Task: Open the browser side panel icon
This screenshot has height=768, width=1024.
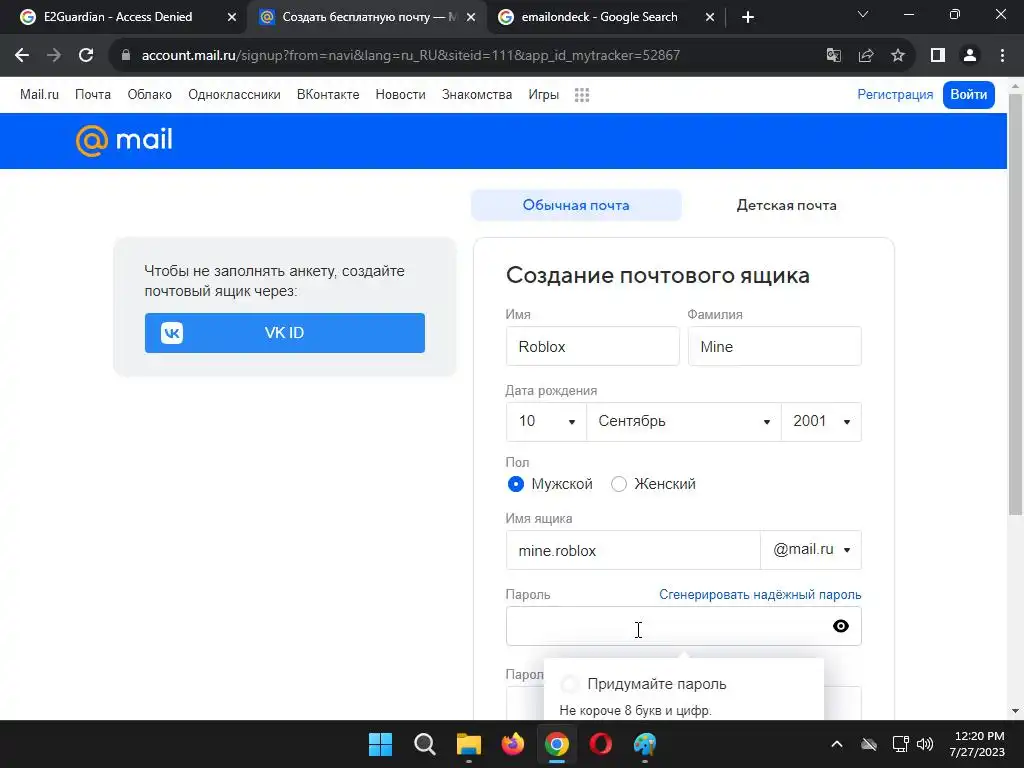Action: 938,56
